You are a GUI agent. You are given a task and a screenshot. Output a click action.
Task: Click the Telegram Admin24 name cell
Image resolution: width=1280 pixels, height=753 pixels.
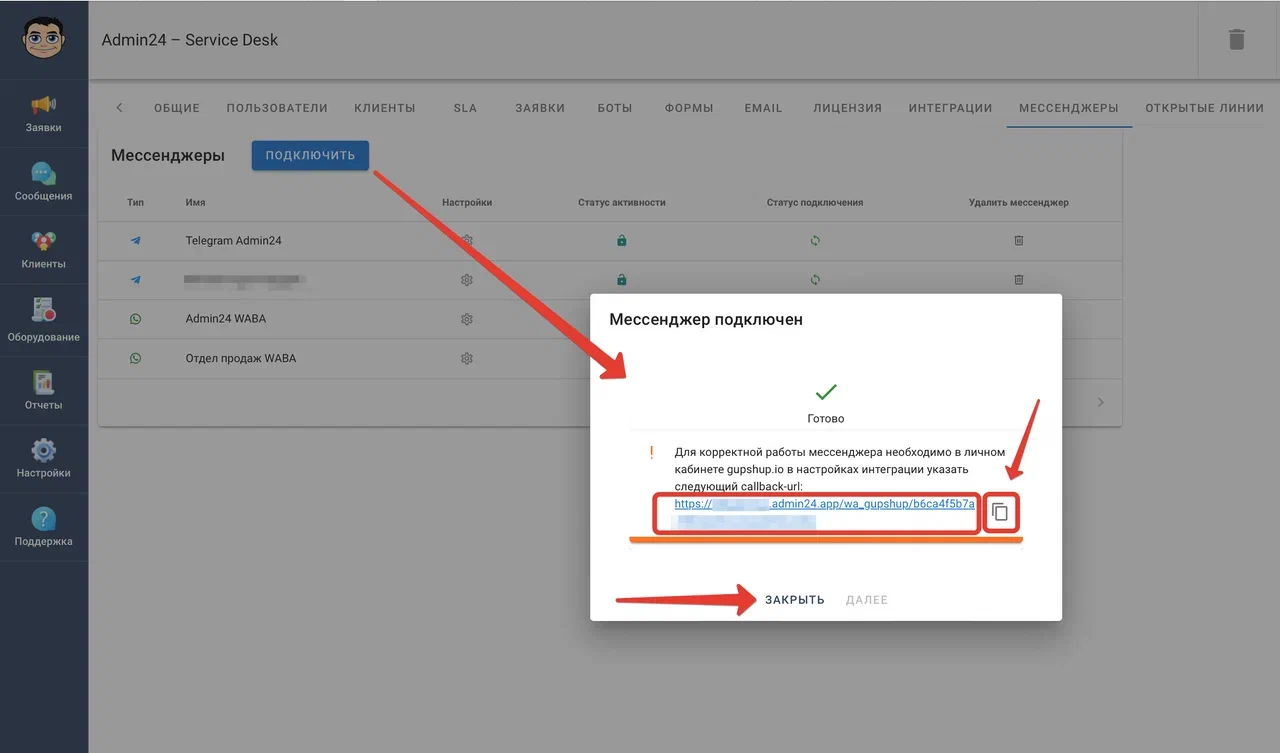coord(233,241)
